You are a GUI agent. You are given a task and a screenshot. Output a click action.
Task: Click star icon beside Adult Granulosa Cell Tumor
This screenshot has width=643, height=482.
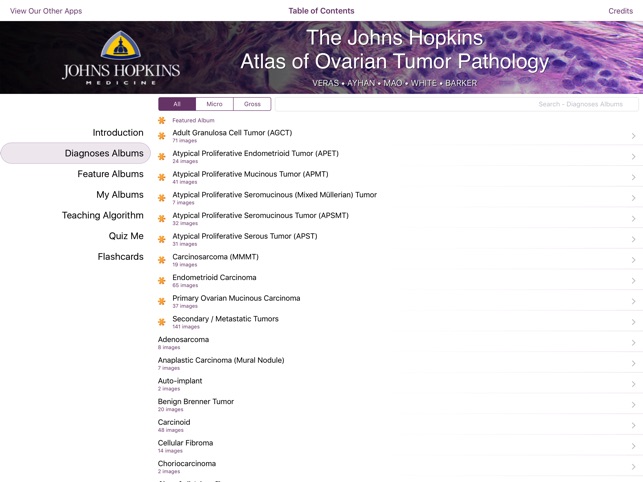point(162,136)
